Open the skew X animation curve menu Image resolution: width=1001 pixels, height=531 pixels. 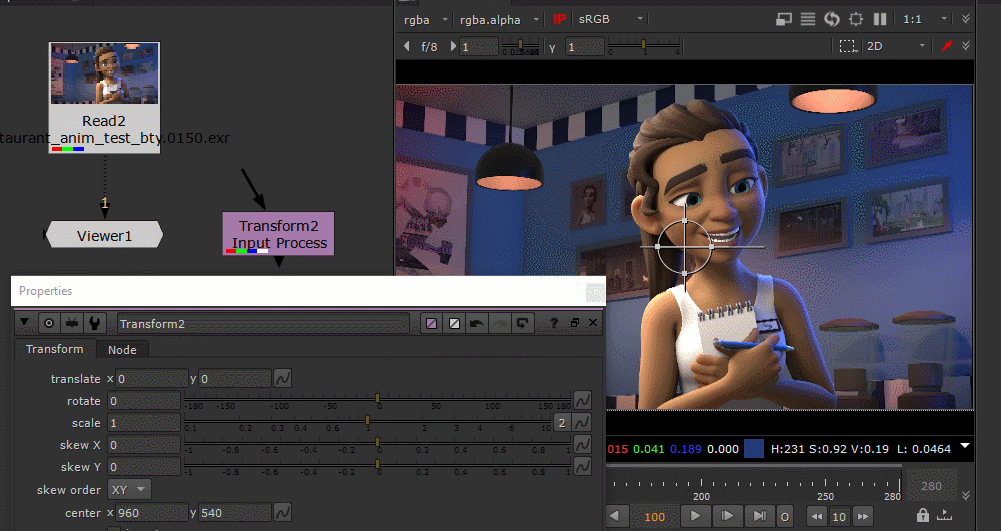[x=582, y=444]
